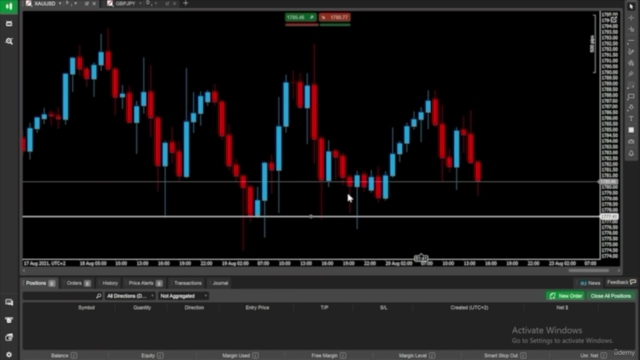Click the Free Margin info icon
640x360 pixels.
pyautogui.click(x=343, y=356)
